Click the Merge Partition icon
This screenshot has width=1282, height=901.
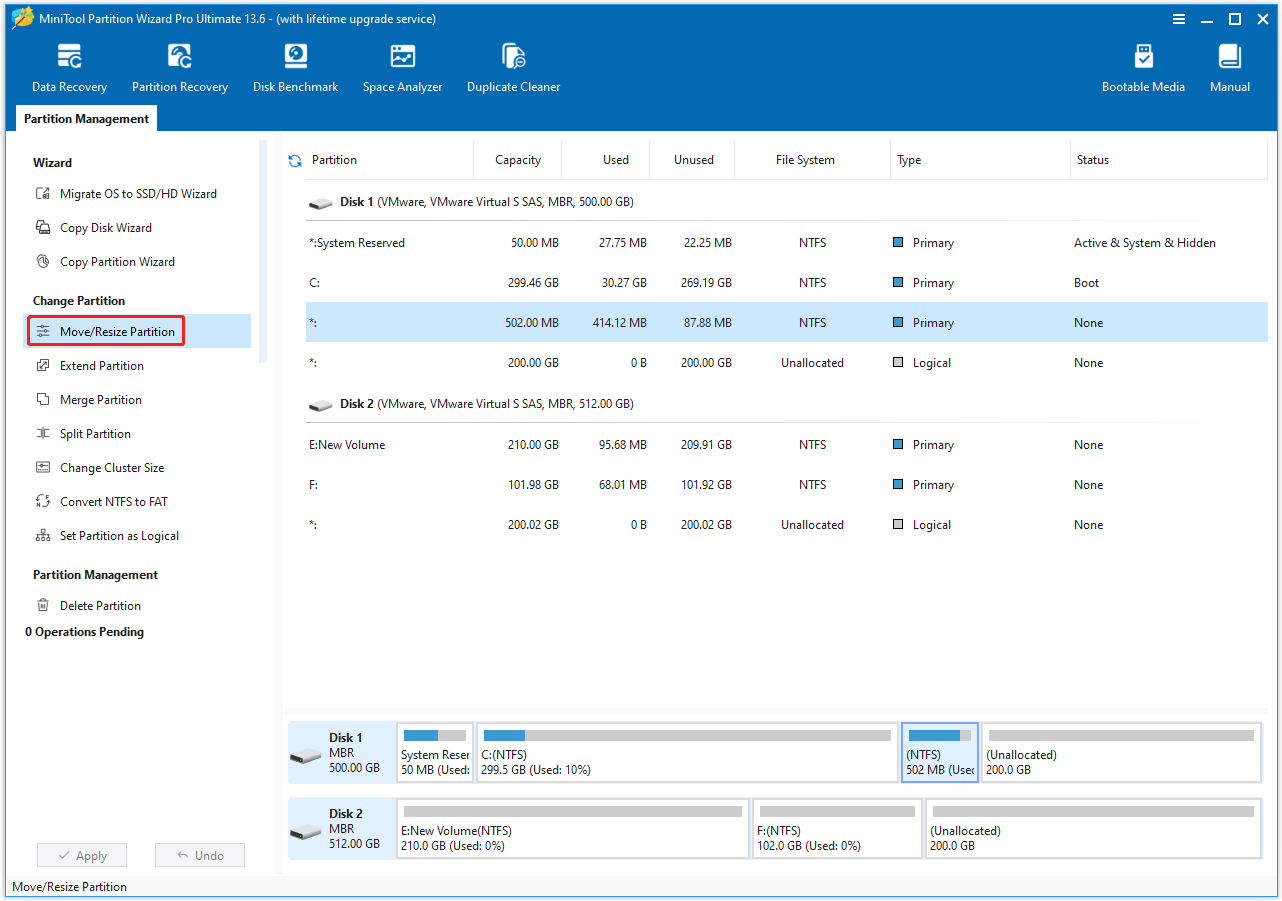pos(43,400)
